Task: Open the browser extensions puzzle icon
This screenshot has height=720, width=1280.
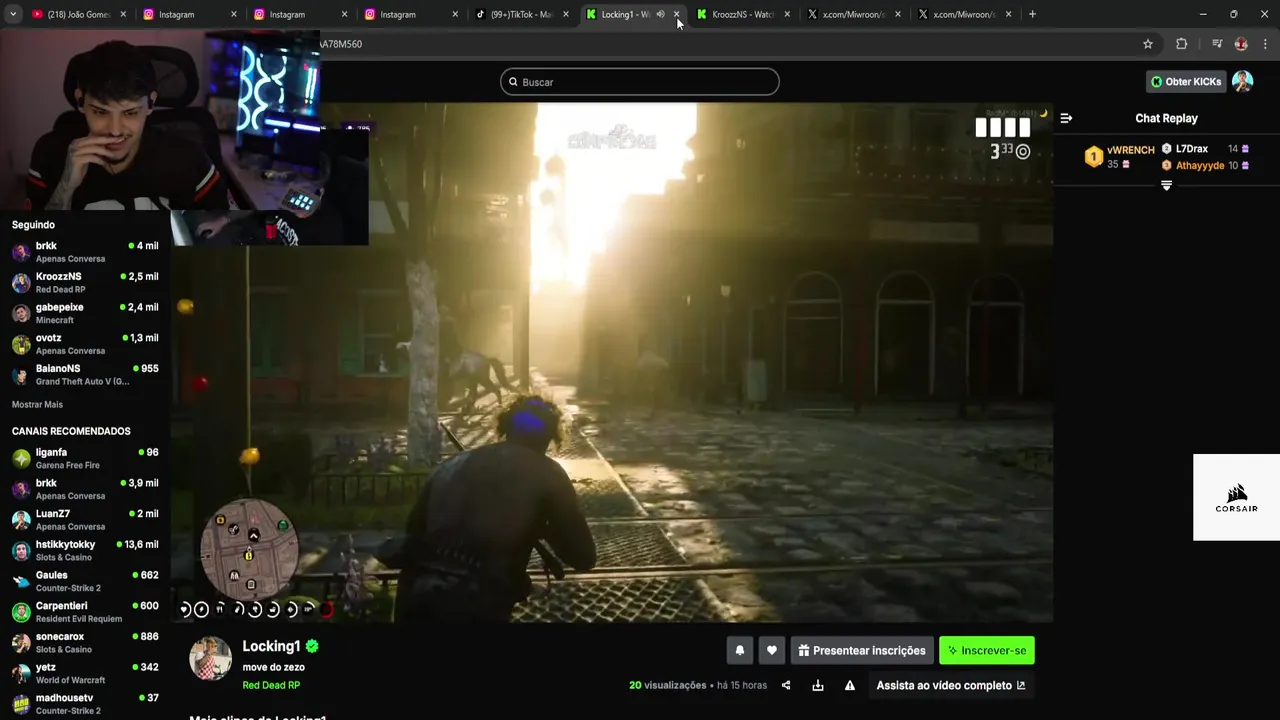Action: pyautogui.click(x=1181, y=44)
